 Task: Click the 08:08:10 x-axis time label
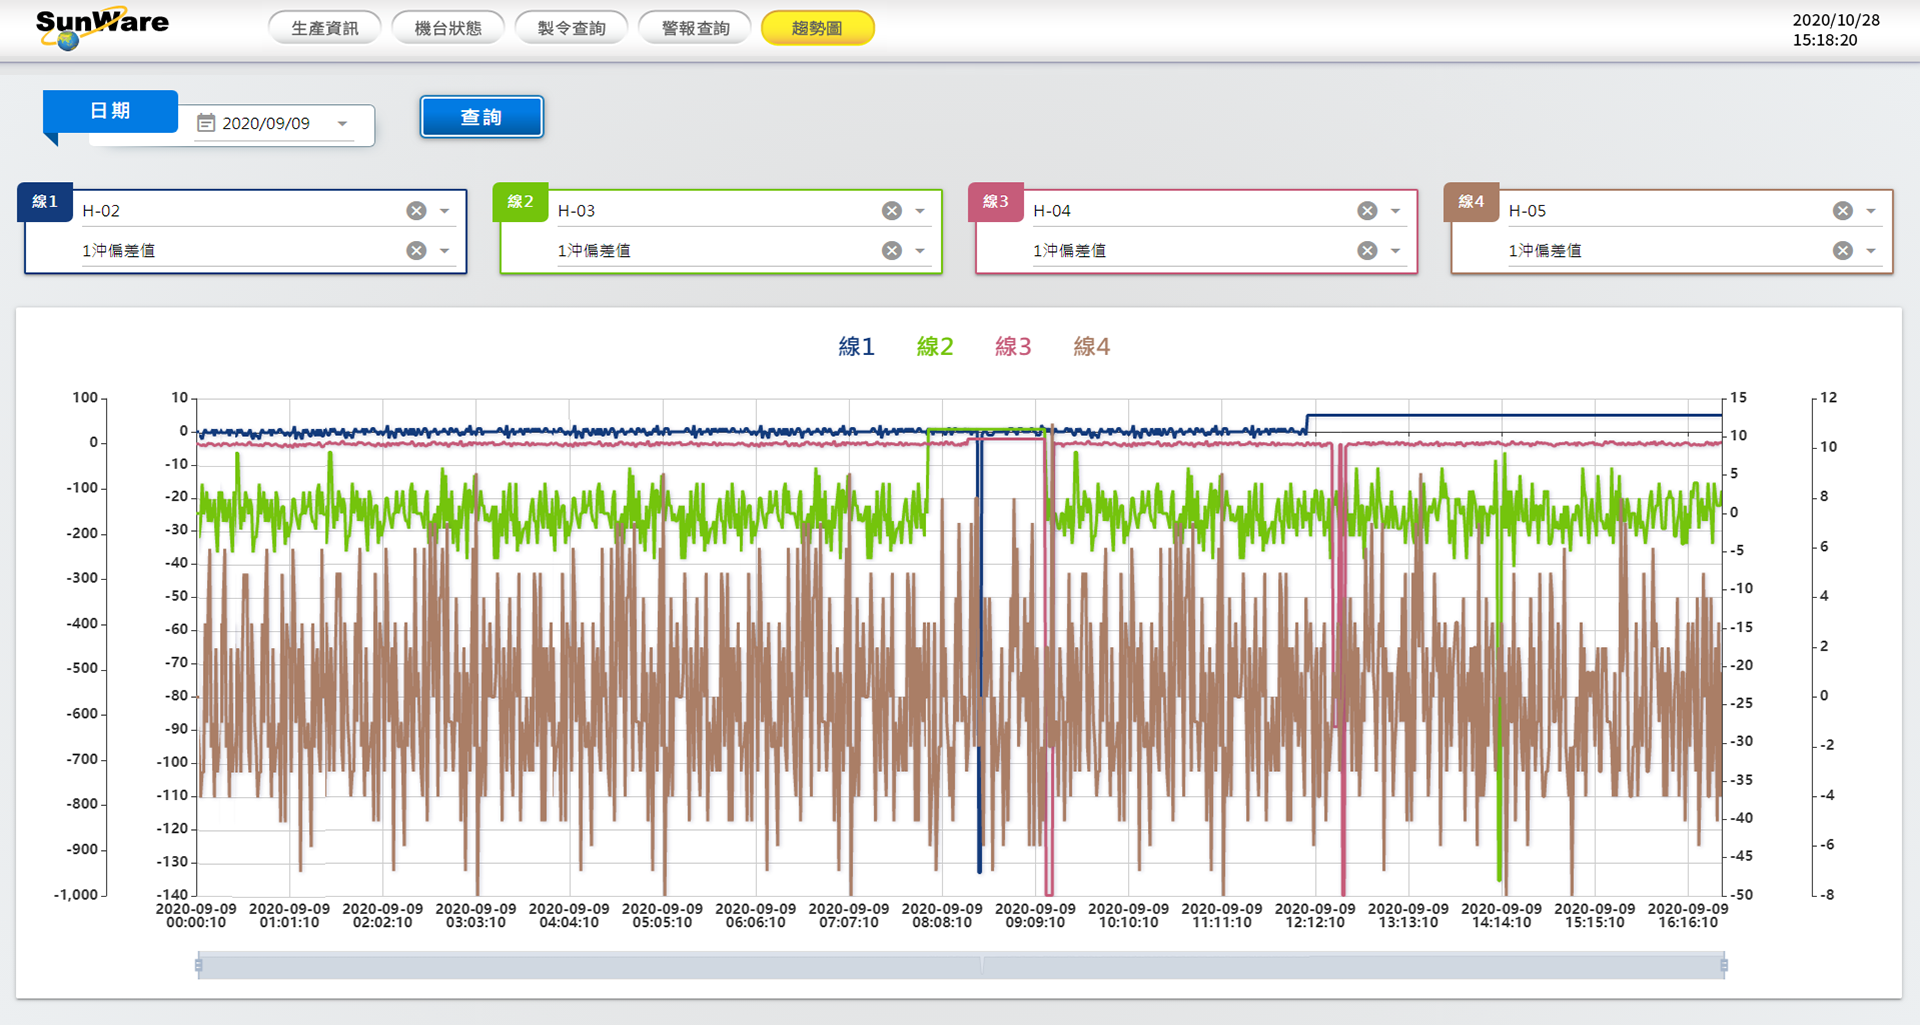[942, 923]
